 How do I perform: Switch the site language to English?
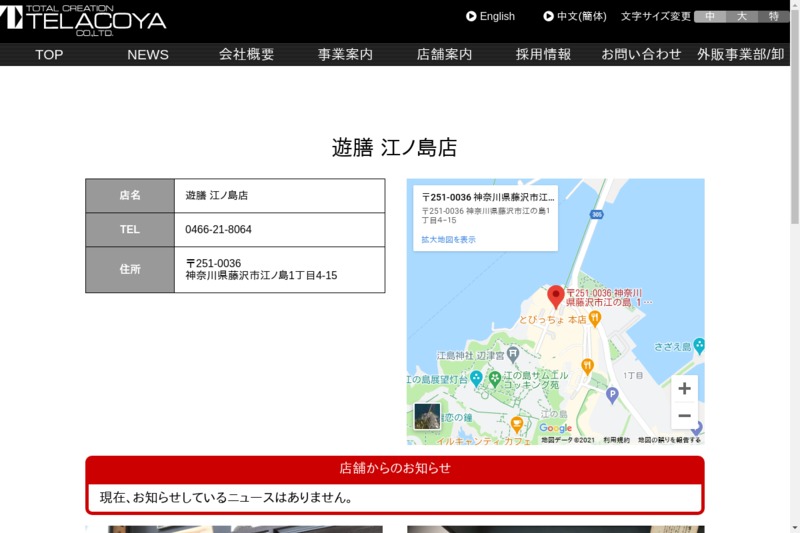pos(490,16)
